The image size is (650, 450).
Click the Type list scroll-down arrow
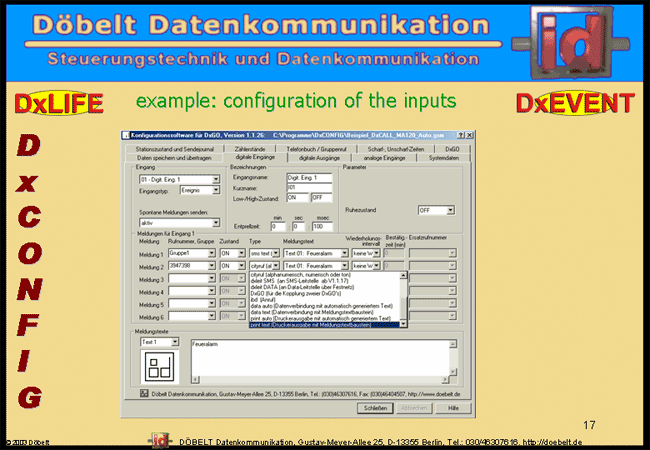pos(403,324)
